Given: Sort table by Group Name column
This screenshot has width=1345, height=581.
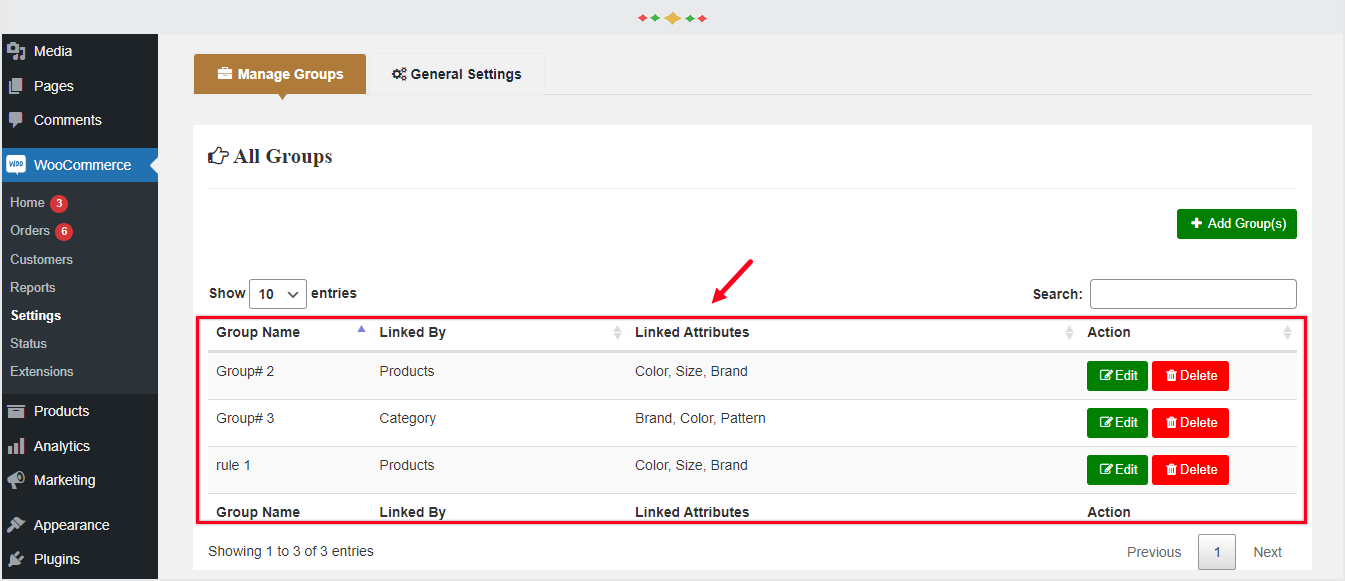Looking at the screenshot, I should coord(361,331).
